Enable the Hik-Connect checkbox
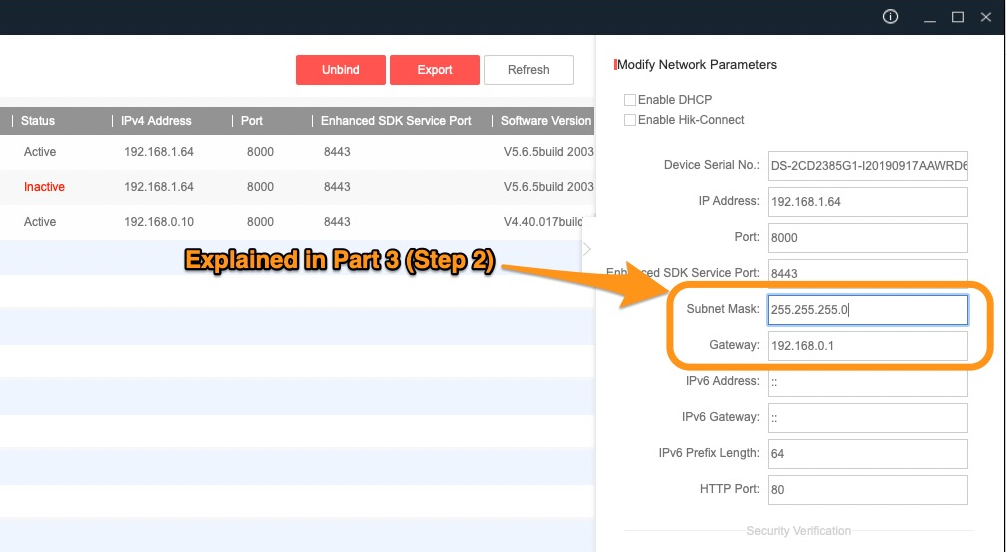This screenshot has height=552, width=1006. (630, 120)
